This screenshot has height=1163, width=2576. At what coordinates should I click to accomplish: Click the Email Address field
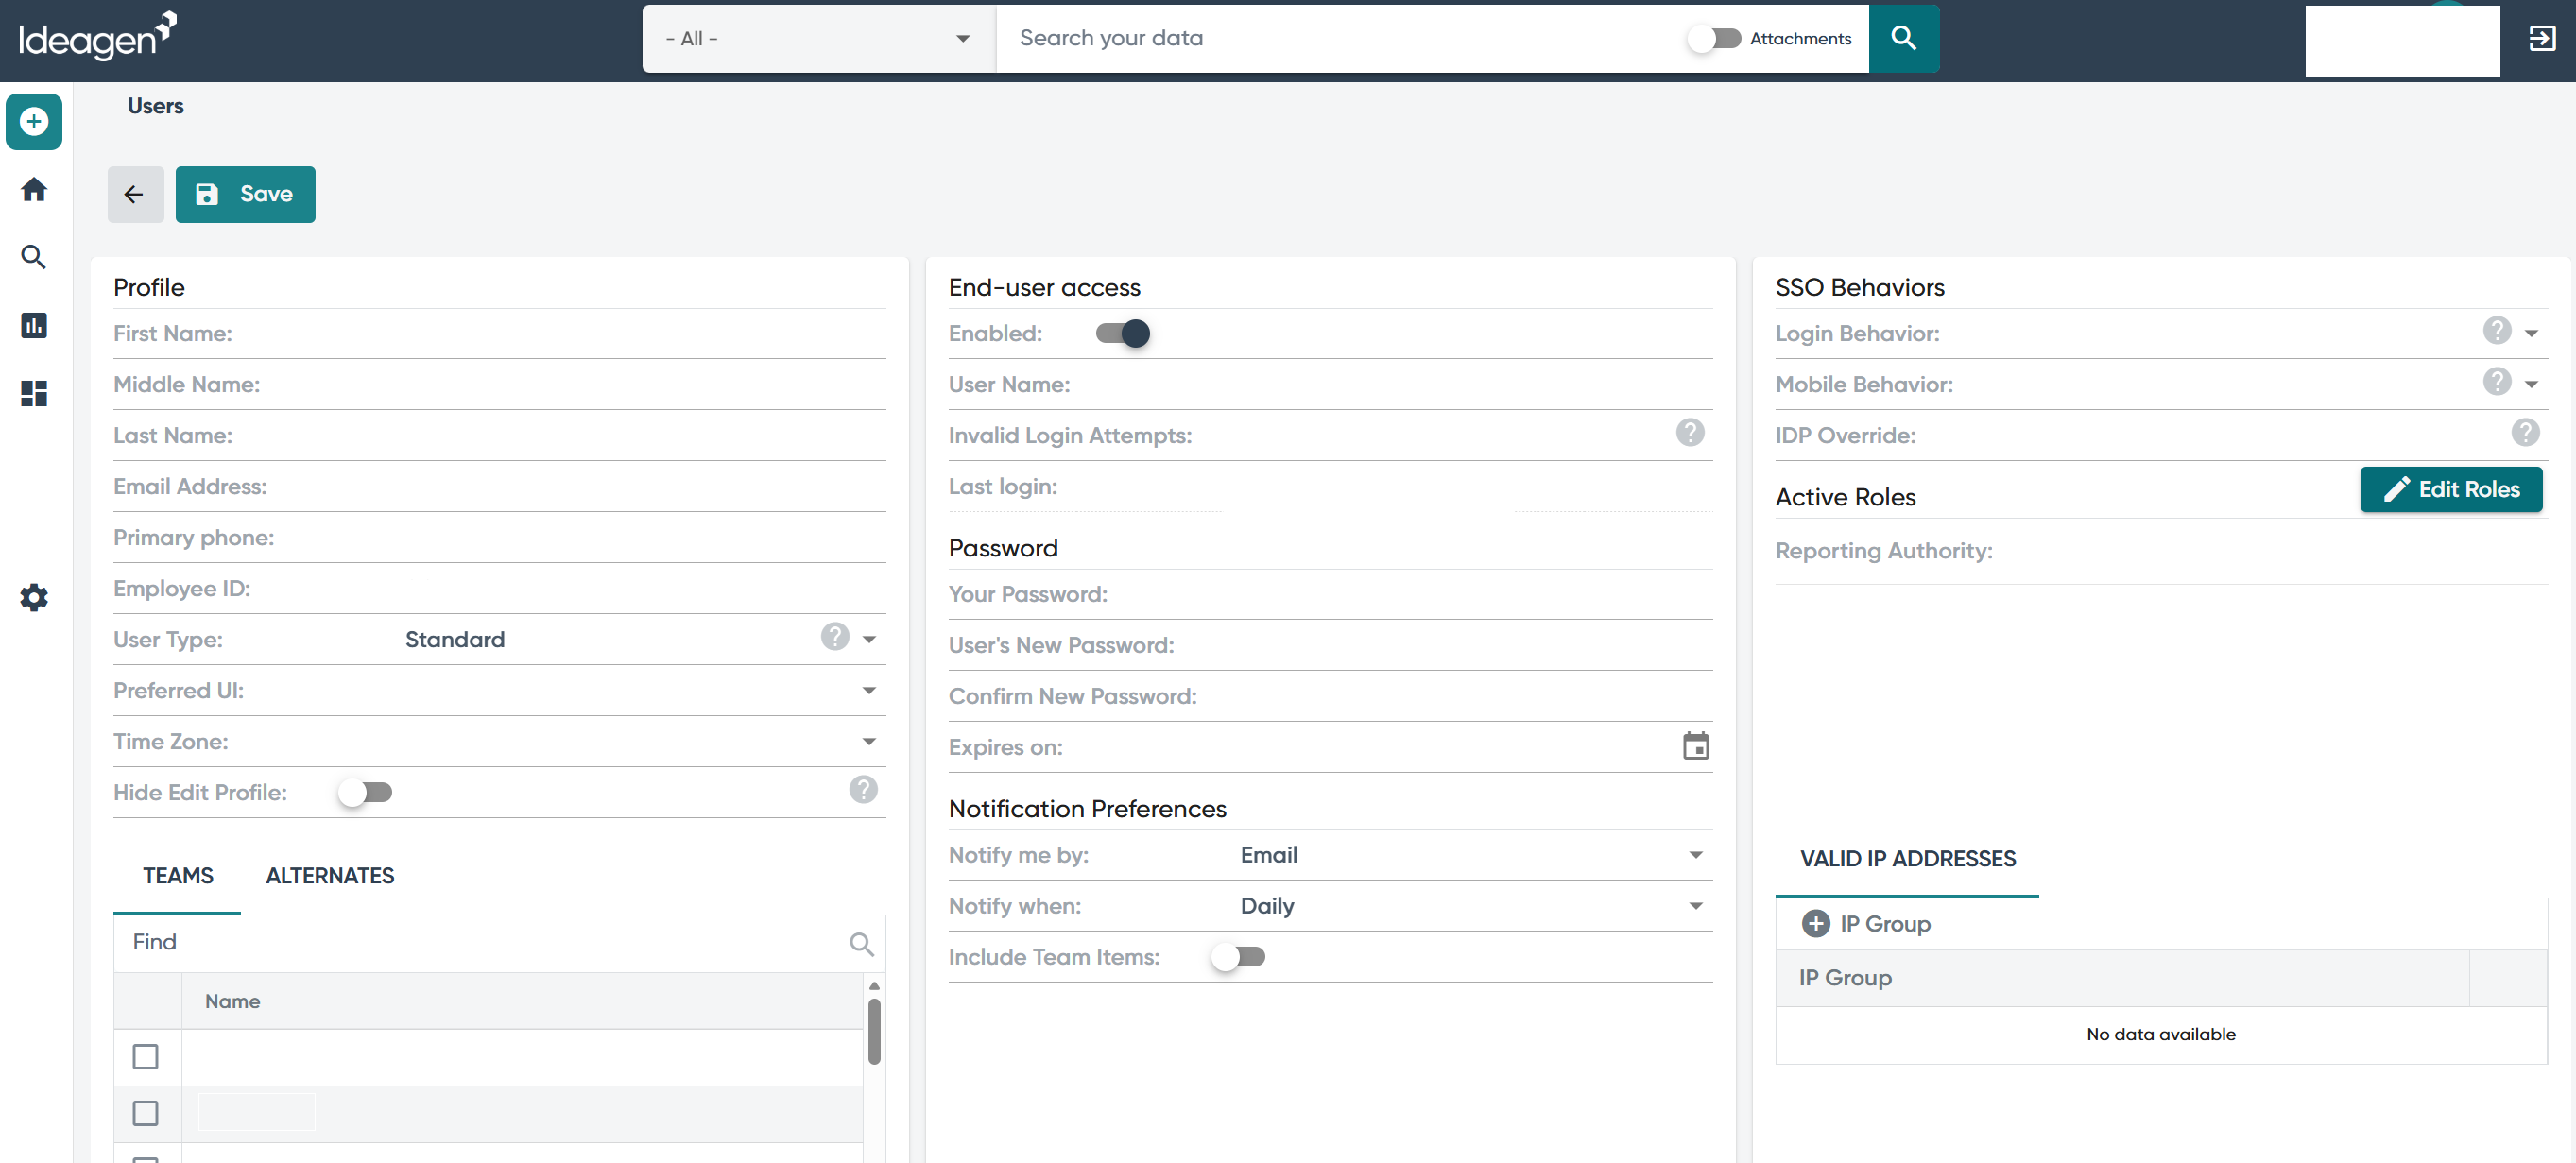coord(499,486)
